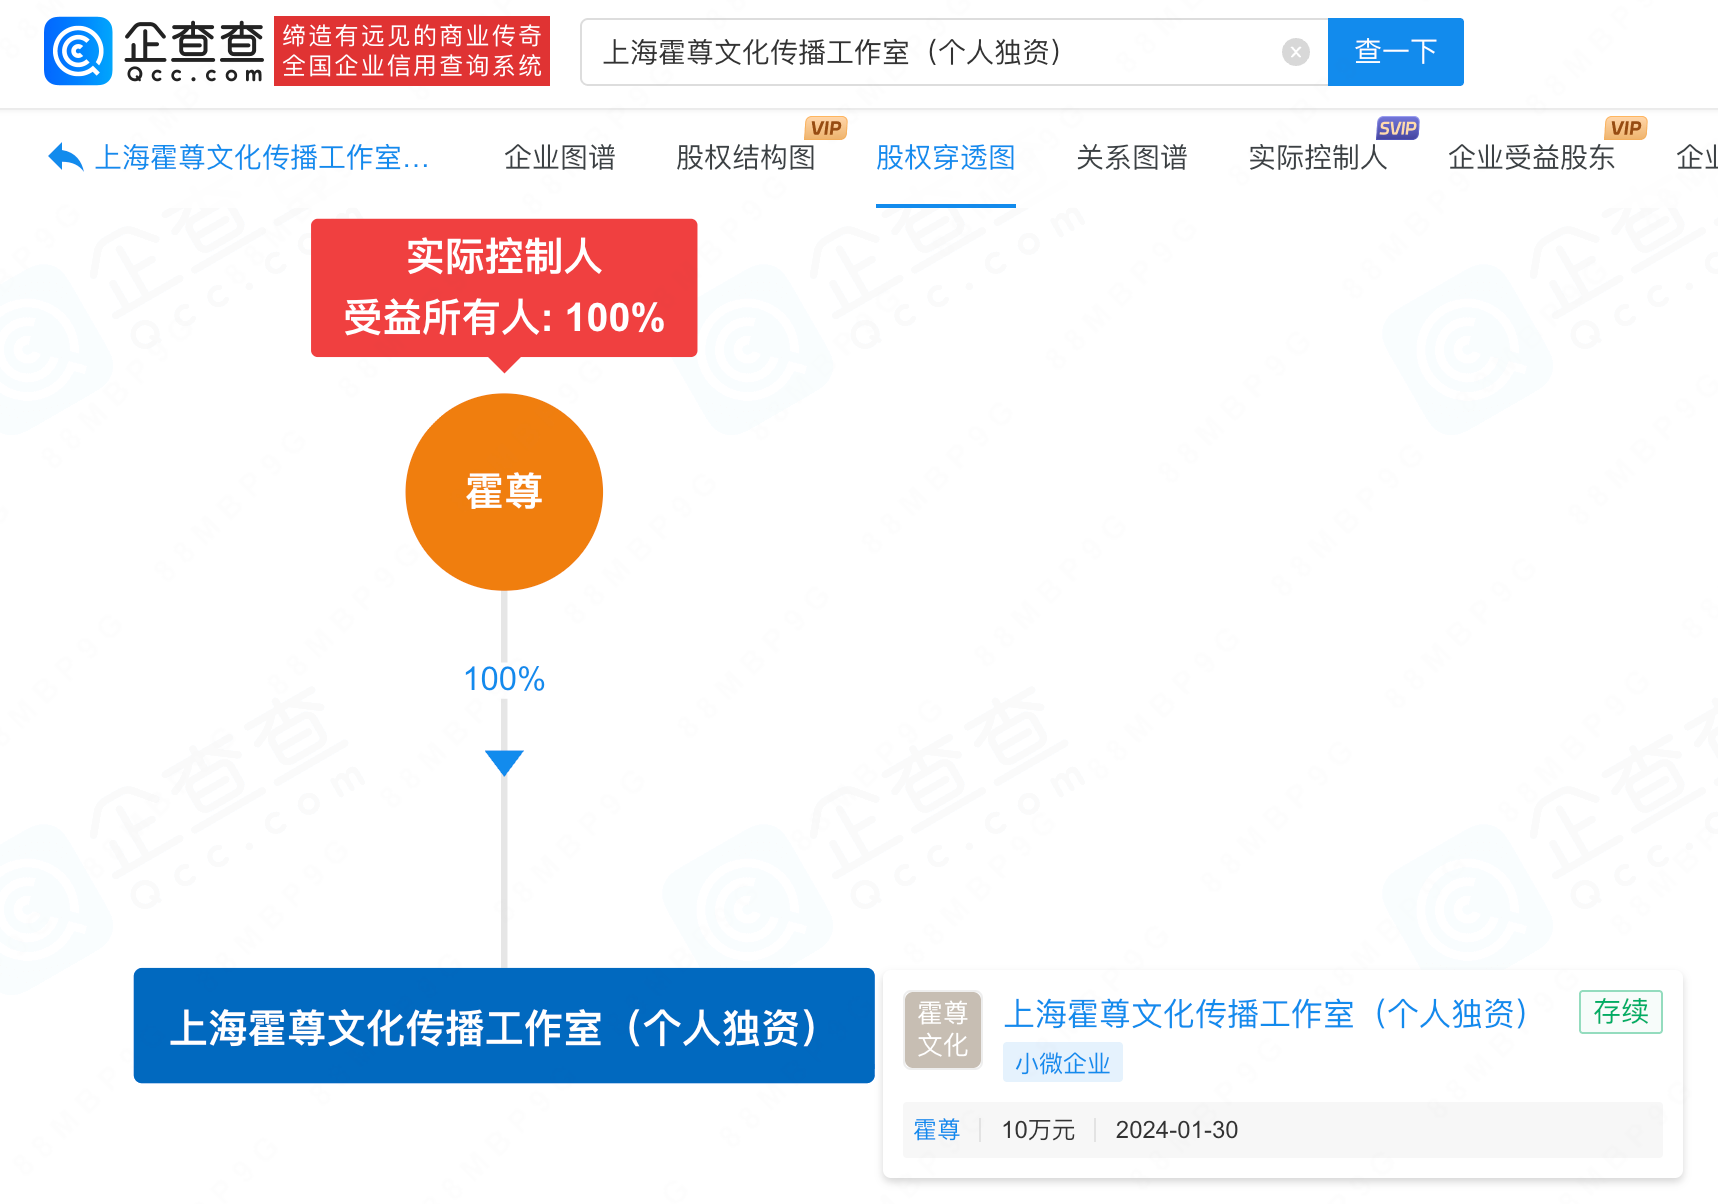
Task: Select the orange 霍尊 shareholder node
Action: 504,492
